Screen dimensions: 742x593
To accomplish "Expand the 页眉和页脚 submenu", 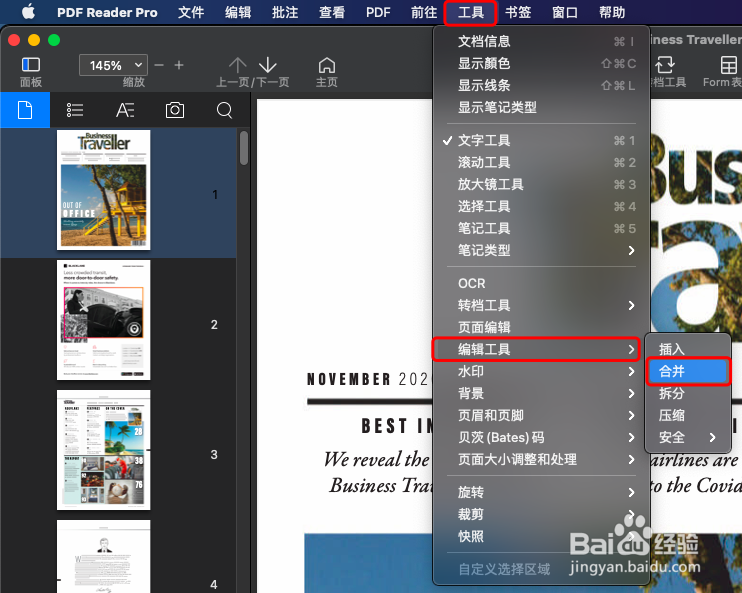I will click(x=541, y=416).
